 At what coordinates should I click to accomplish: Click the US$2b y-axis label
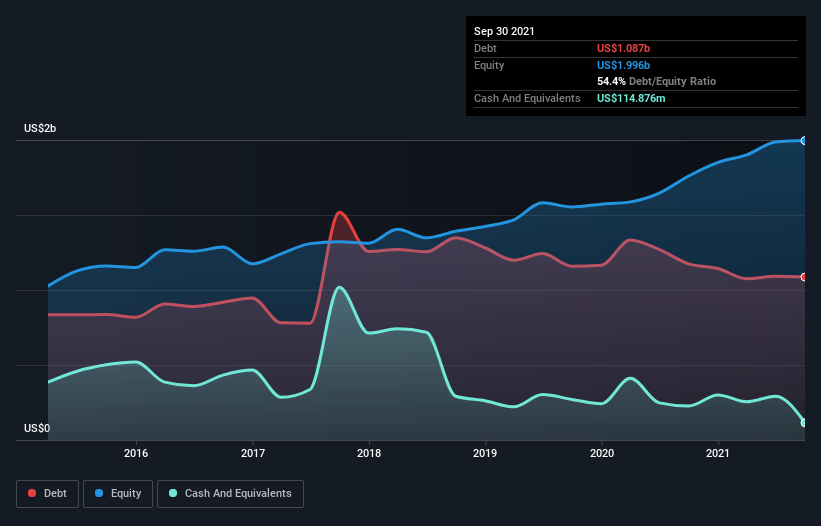(x=40, y=128)
